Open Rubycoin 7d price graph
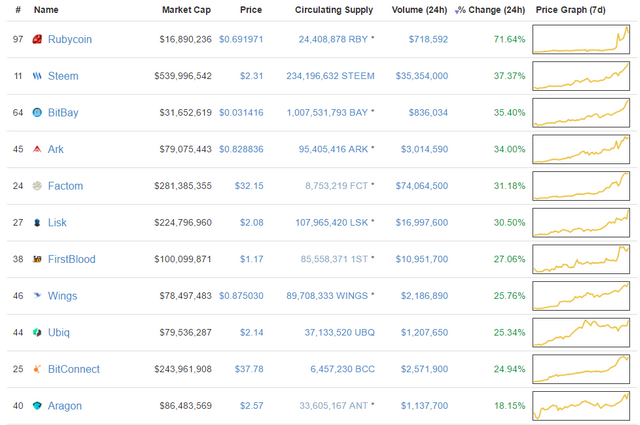This screenshot has width=640, height=425. click(x=581, y=39)
